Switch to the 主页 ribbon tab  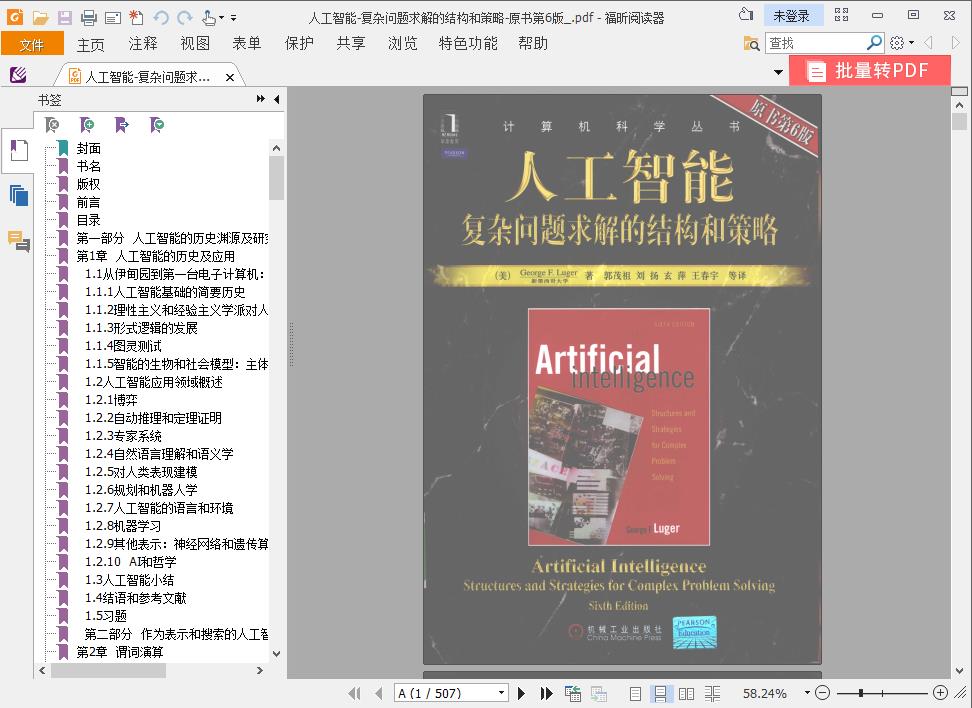click(x=91, y=44)
